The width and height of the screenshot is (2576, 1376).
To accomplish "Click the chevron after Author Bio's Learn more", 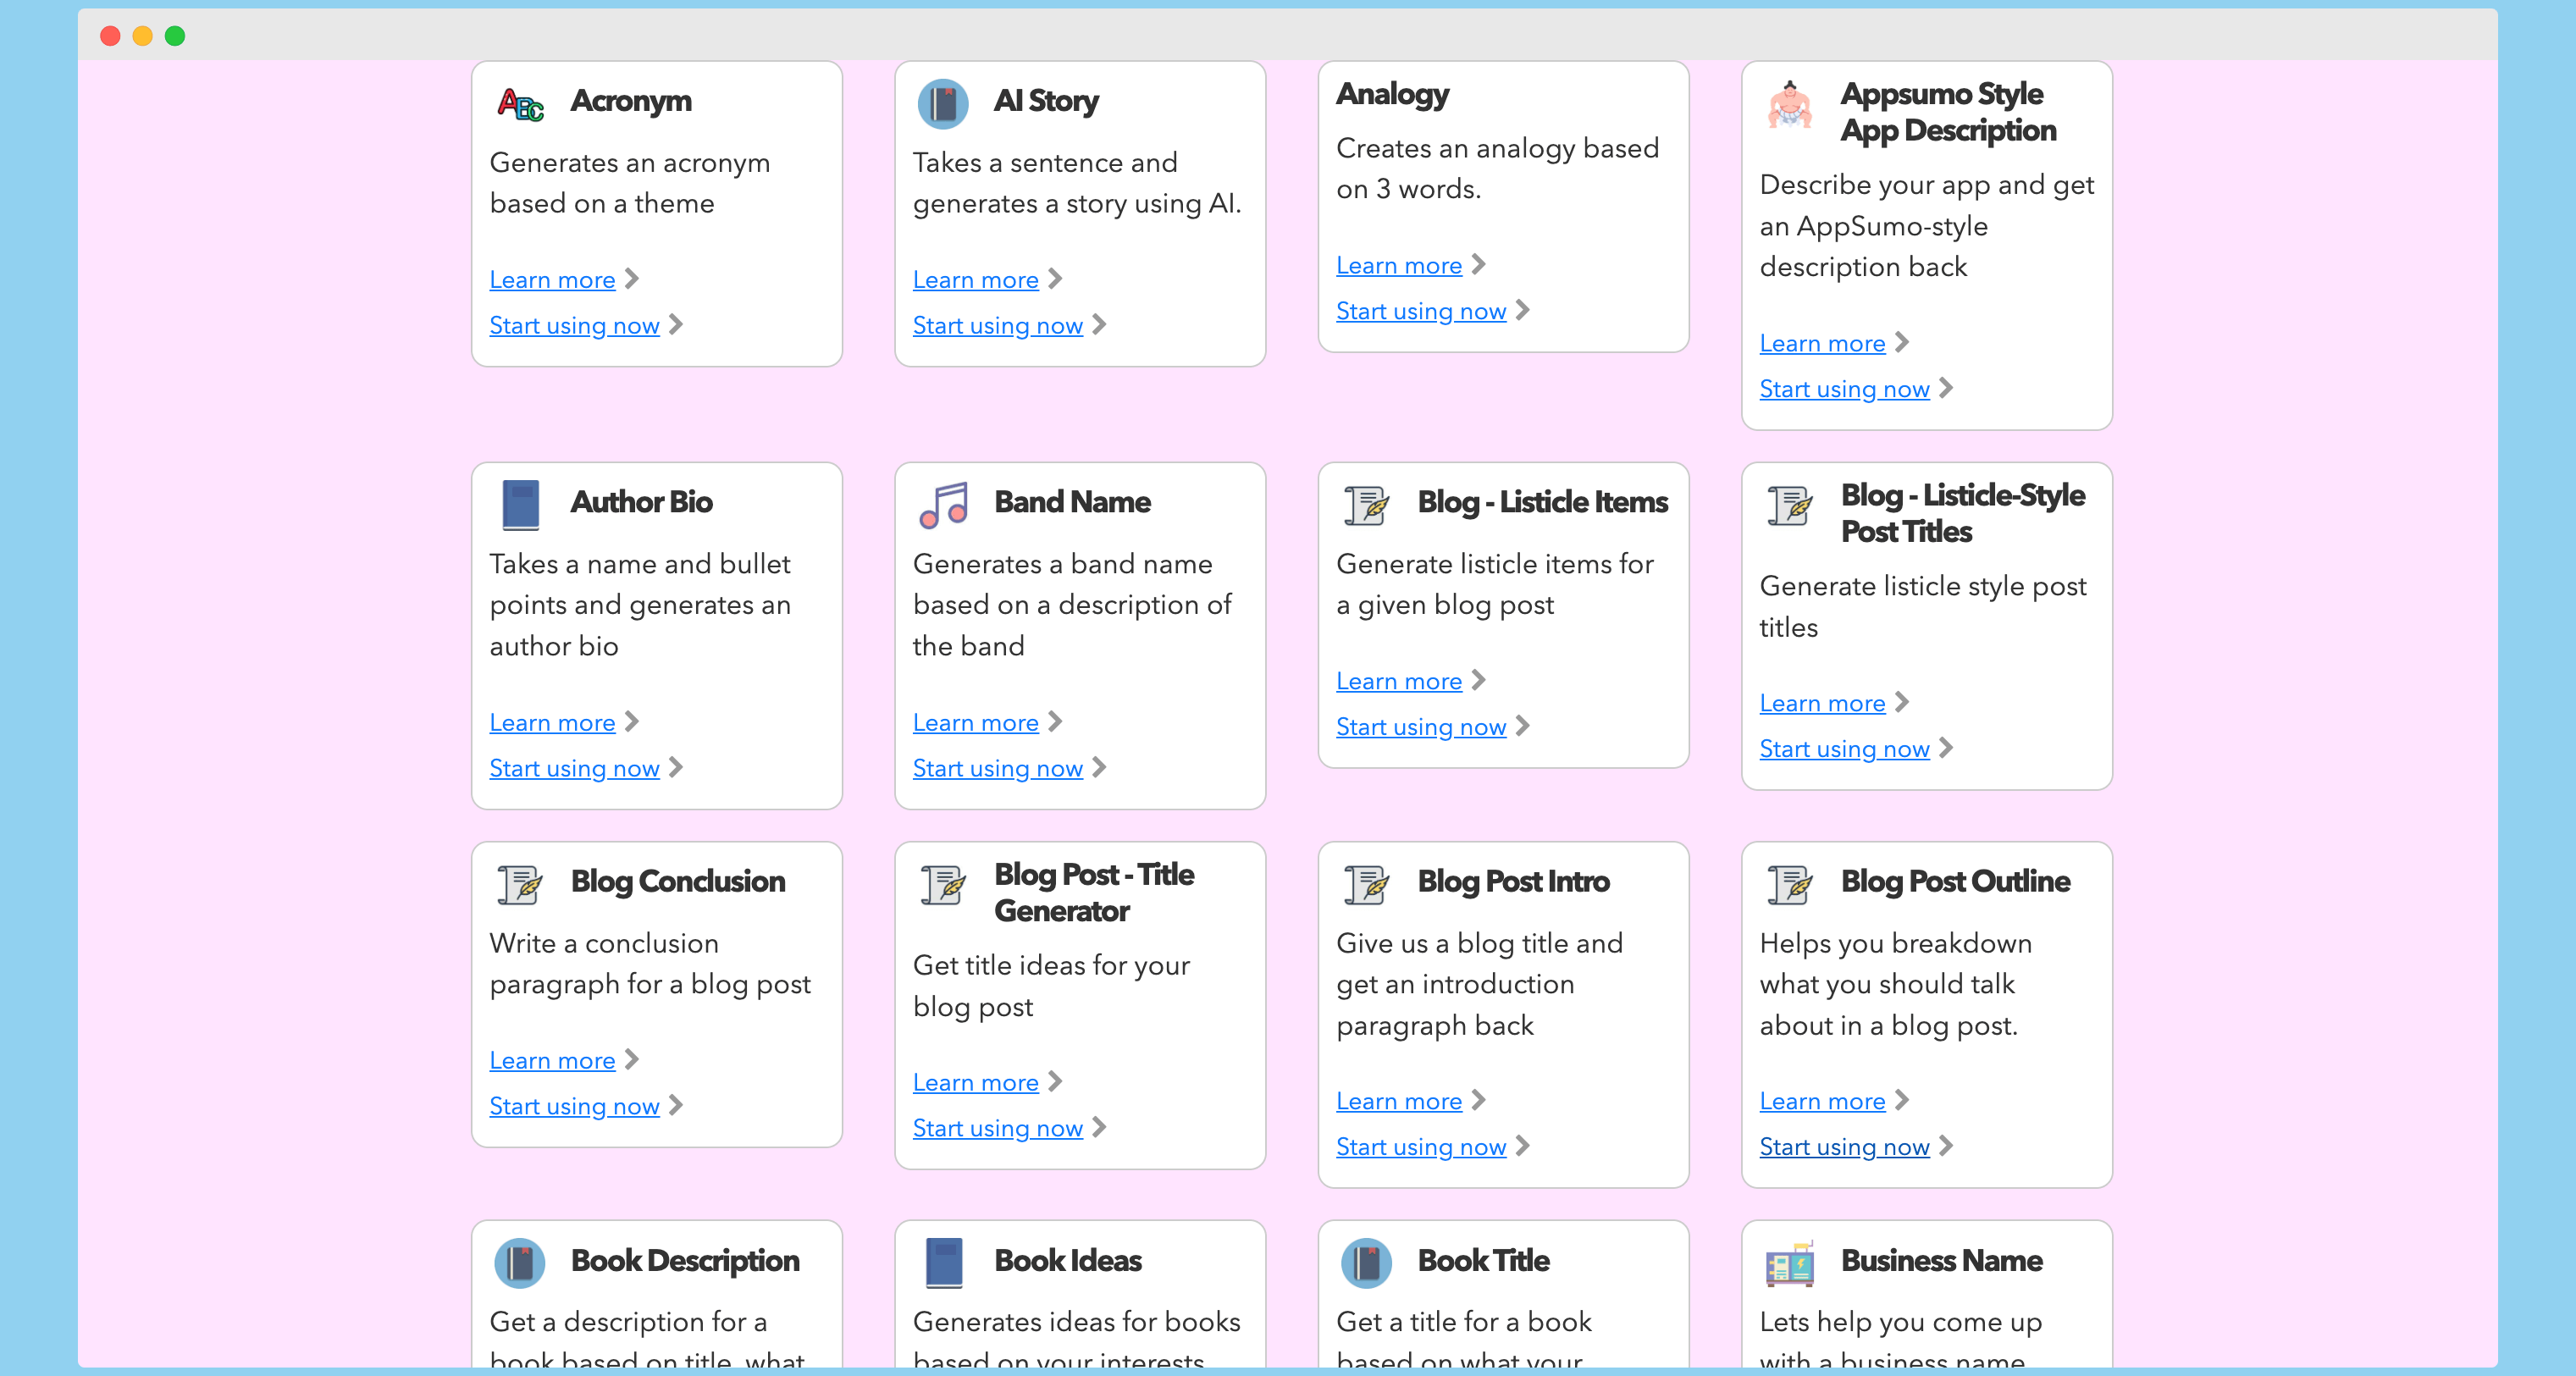I will (632, 722).
